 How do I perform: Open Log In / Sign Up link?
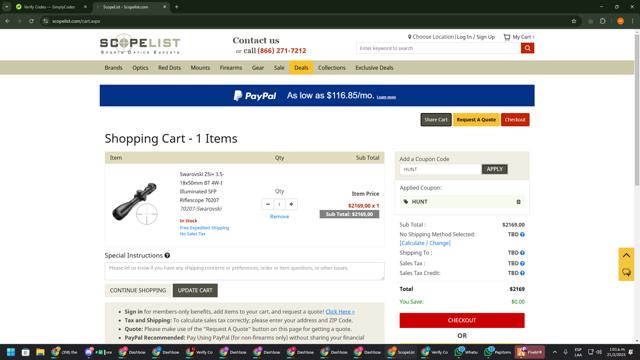476,37
